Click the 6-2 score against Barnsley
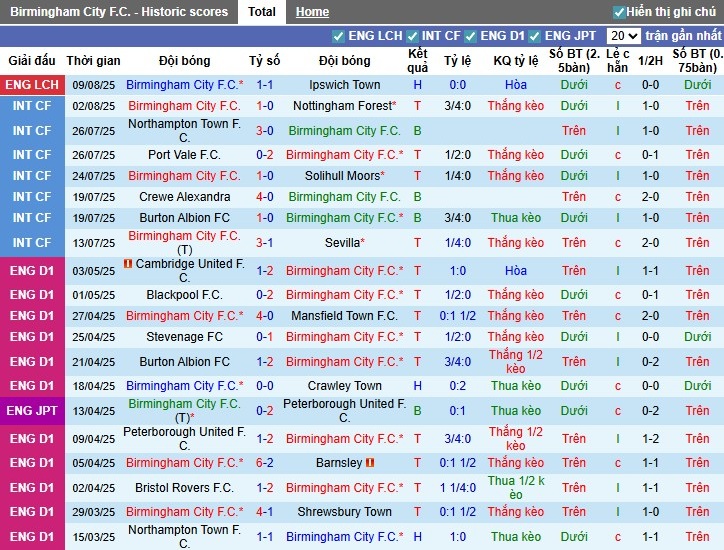This screenshot has width=724, height=550. click(x=265, y=463)
